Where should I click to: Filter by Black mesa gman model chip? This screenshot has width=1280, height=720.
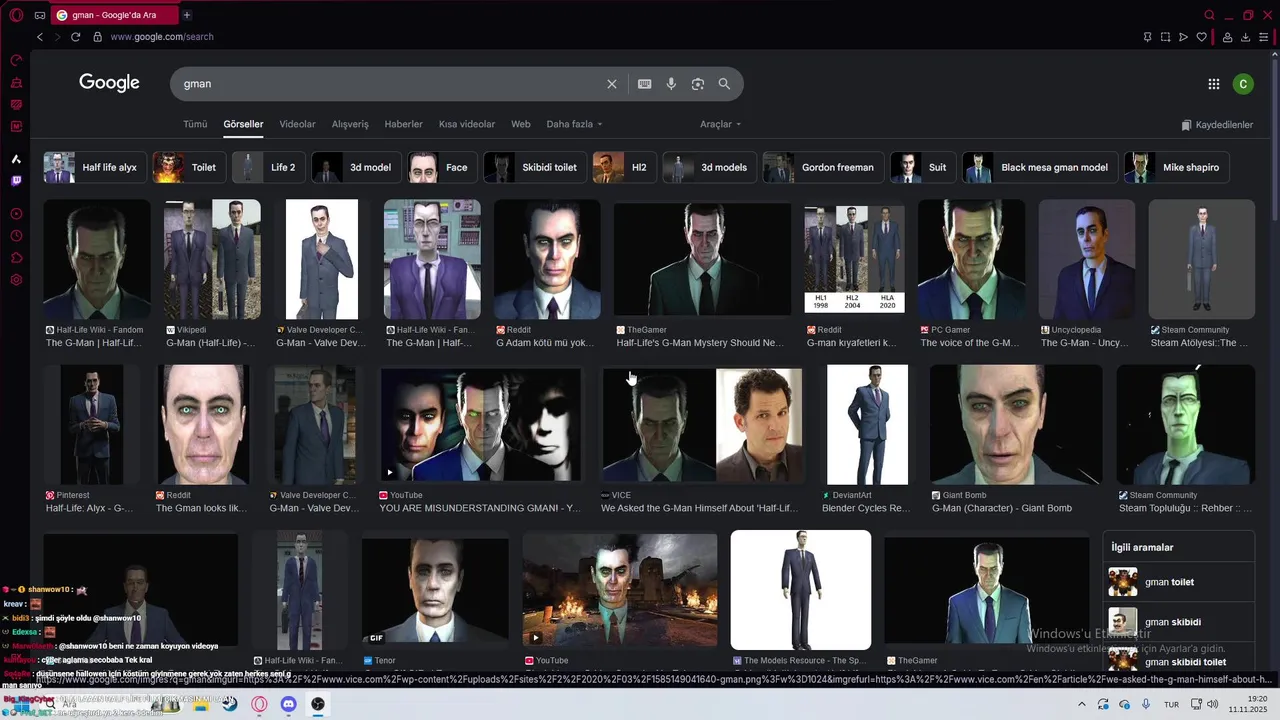coord(1039,167)
